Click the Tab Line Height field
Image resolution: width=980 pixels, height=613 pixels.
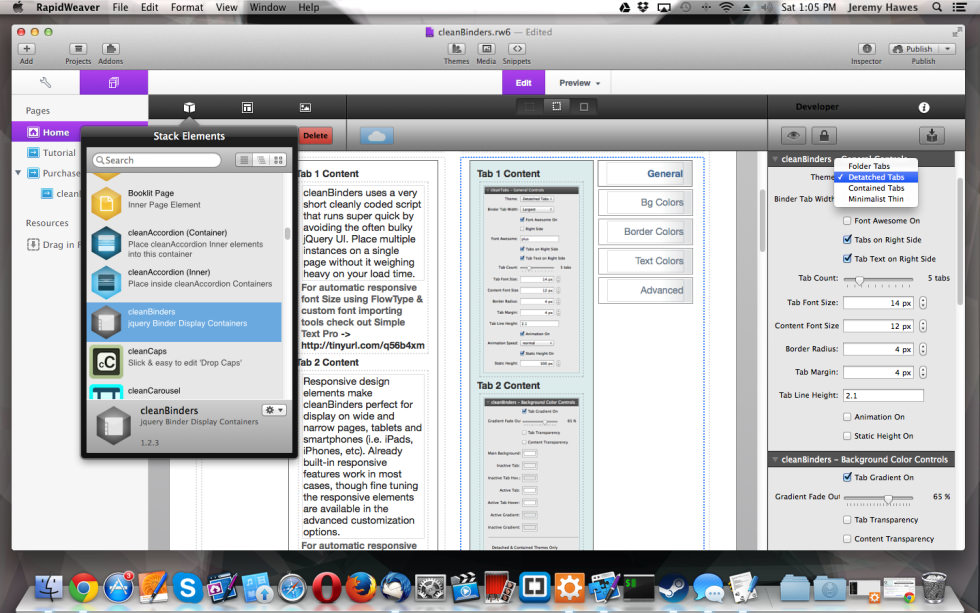pyautogui.click(x=883, y=395)
